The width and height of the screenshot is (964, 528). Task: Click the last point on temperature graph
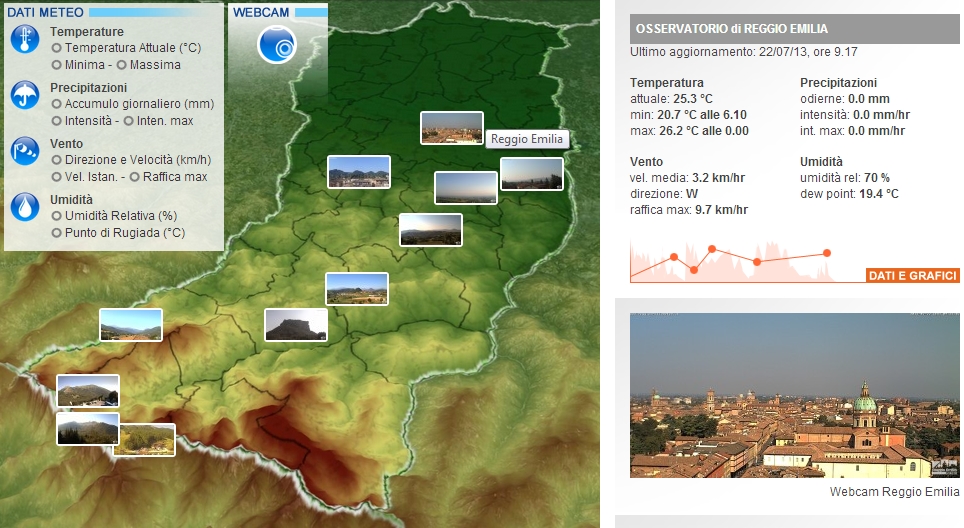pyautogui.click(x=827, y=253)
